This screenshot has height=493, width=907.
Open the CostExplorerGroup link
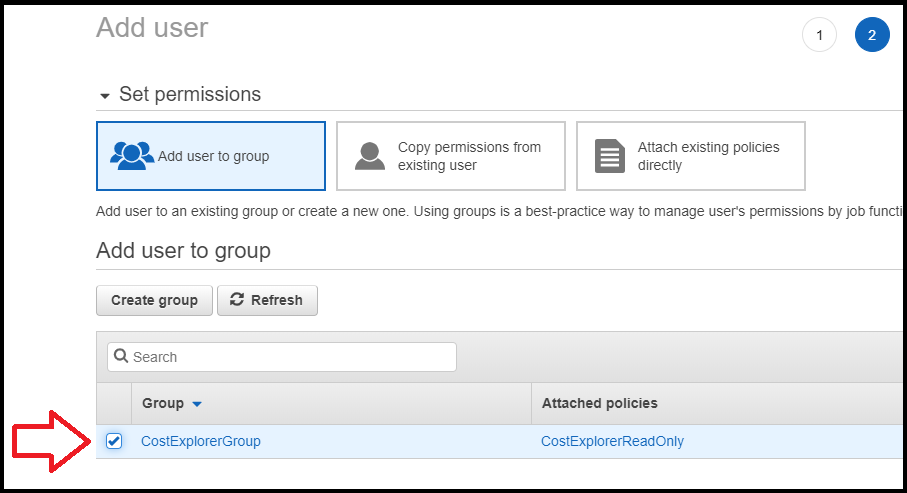click(x=201, y=441)
